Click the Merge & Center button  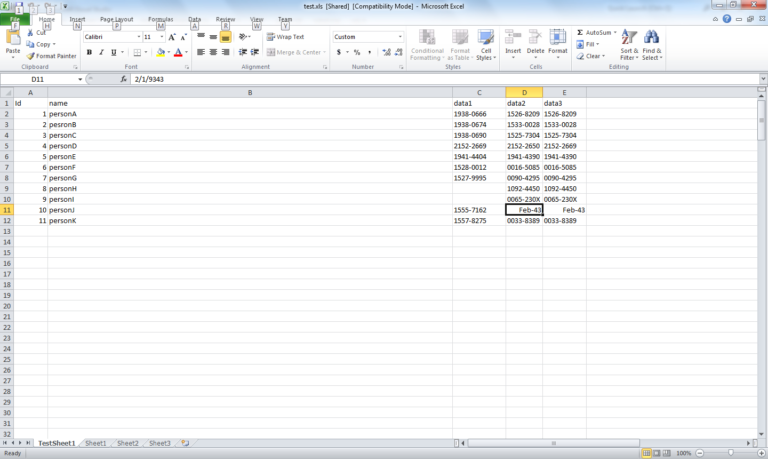tap(296, 52)
